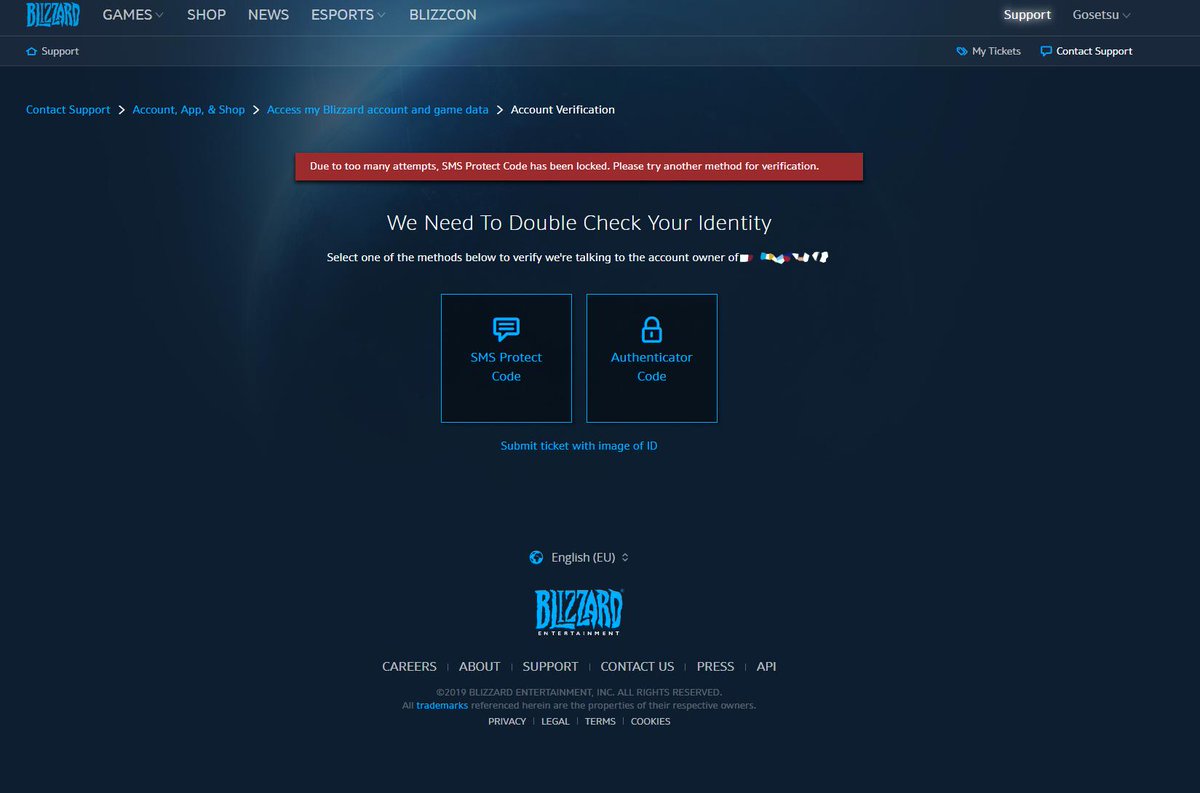
Task: Open the Games dropdown menu
Action: [x=133, y=15]
